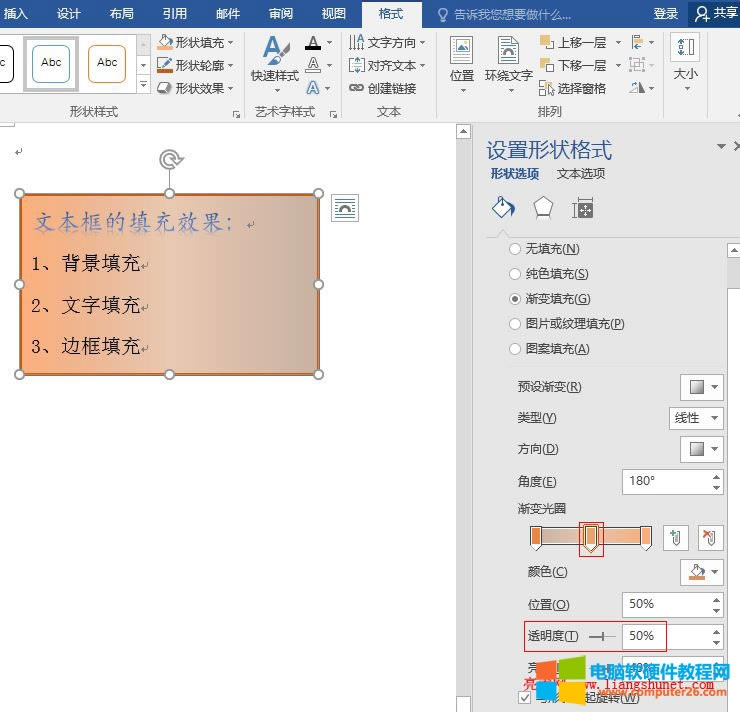Open the 类型 gradient type dropdown
The width and height of the screenshot is (740, 712).
(696, 418)
